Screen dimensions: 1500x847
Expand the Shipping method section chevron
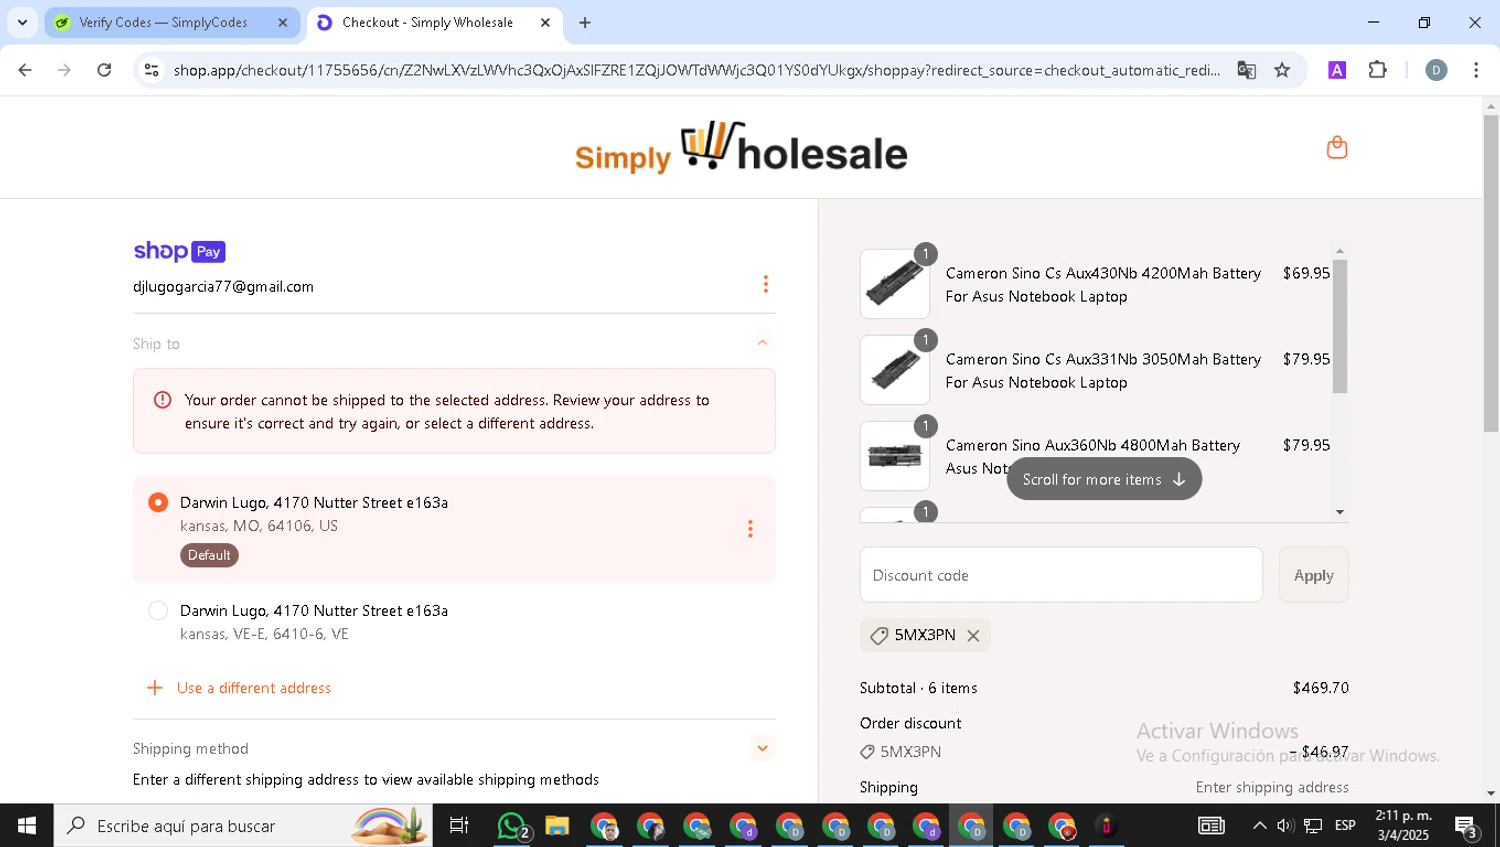click(762, 748)
